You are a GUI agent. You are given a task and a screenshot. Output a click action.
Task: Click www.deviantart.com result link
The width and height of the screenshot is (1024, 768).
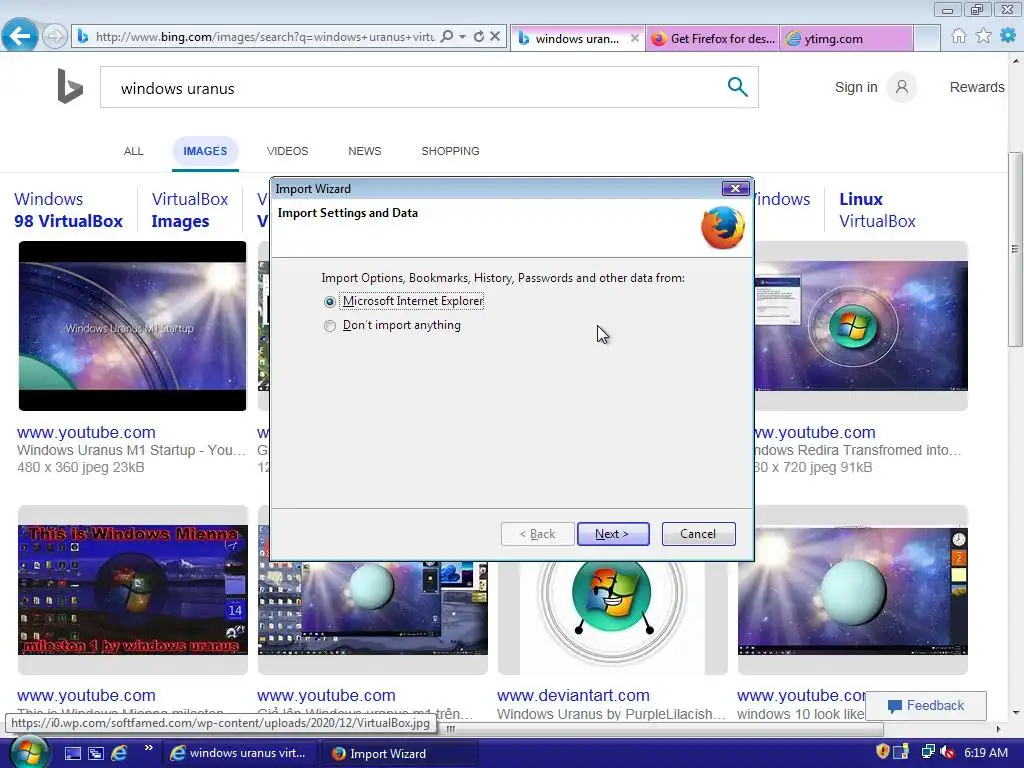pyautogui.click(x=573, y=696)
